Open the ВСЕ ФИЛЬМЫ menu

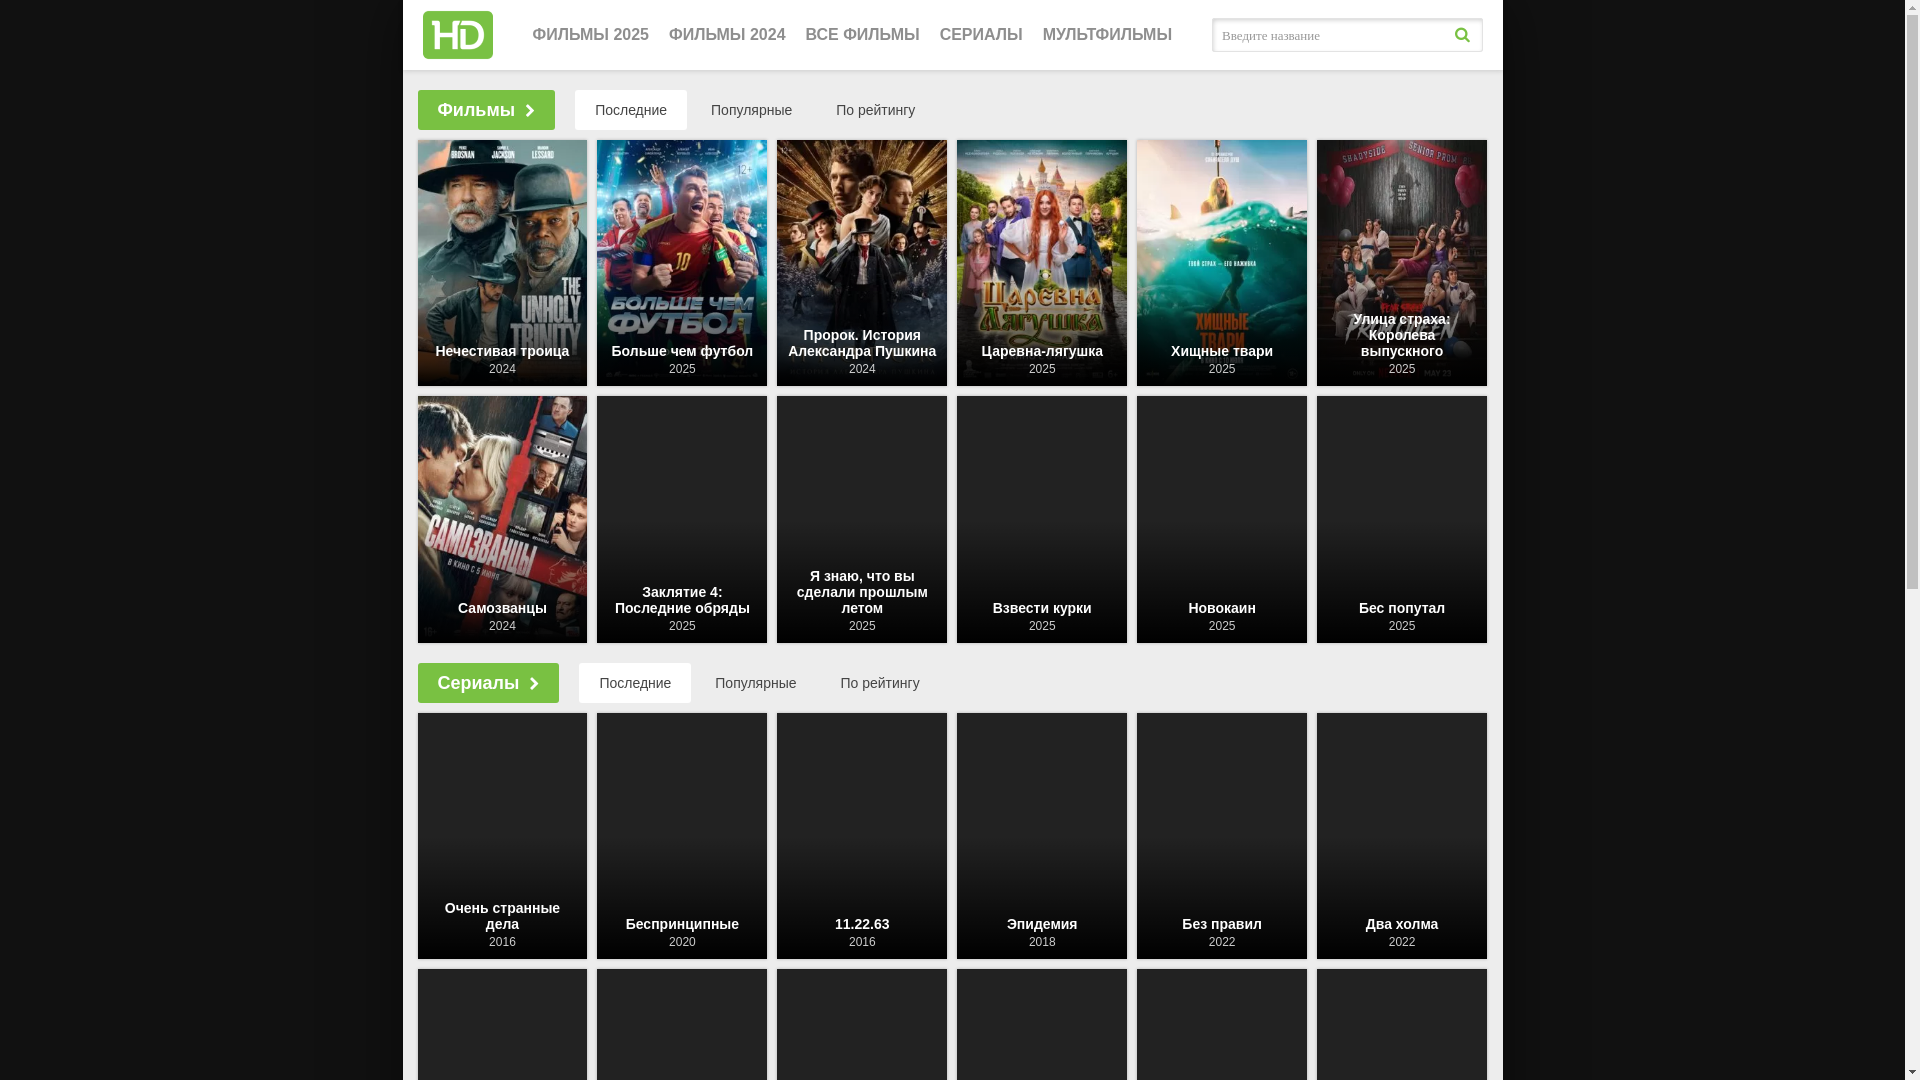coord(862,35)
